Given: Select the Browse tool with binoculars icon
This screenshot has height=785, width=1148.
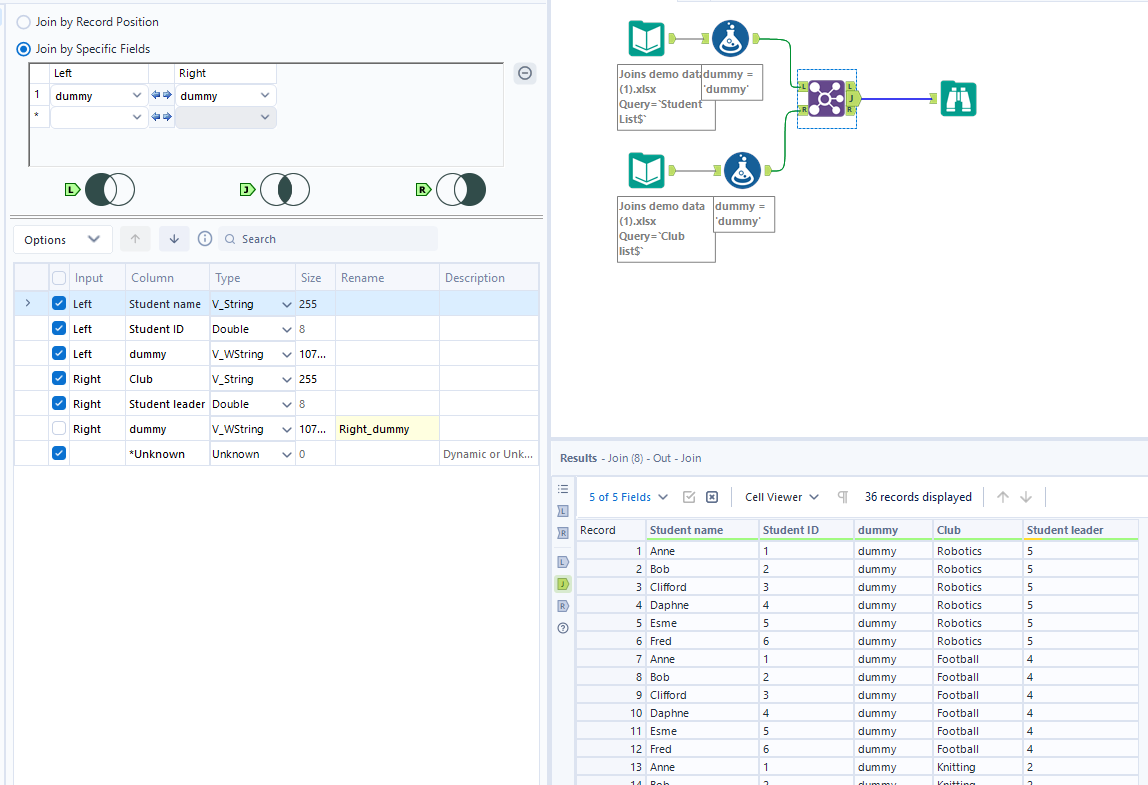Looking at the screenshot, I should click(x=958, y=98).
